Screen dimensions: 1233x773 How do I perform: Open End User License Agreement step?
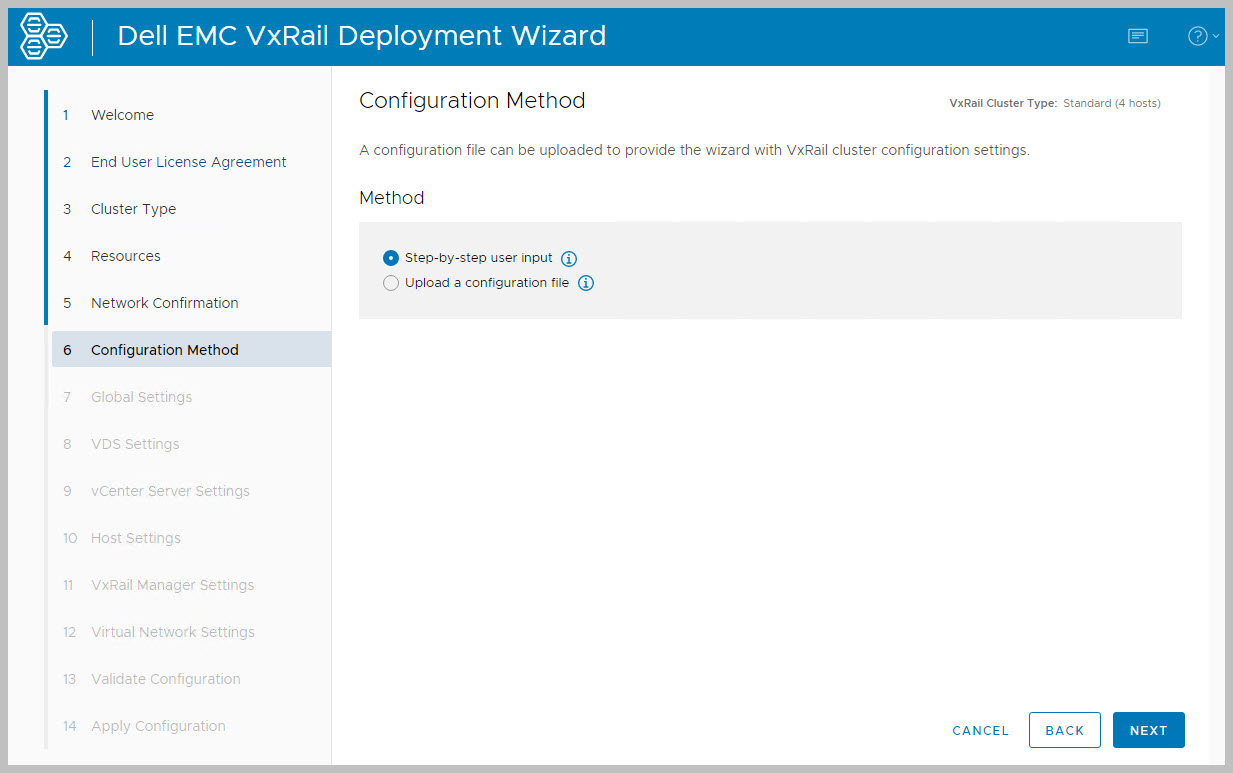coord(188,162)
